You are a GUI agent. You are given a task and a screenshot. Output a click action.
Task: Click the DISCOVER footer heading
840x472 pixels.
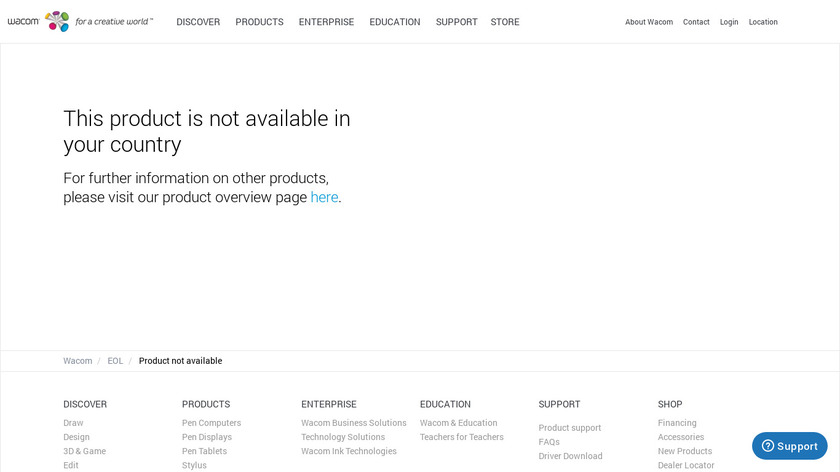pos(85,404)
